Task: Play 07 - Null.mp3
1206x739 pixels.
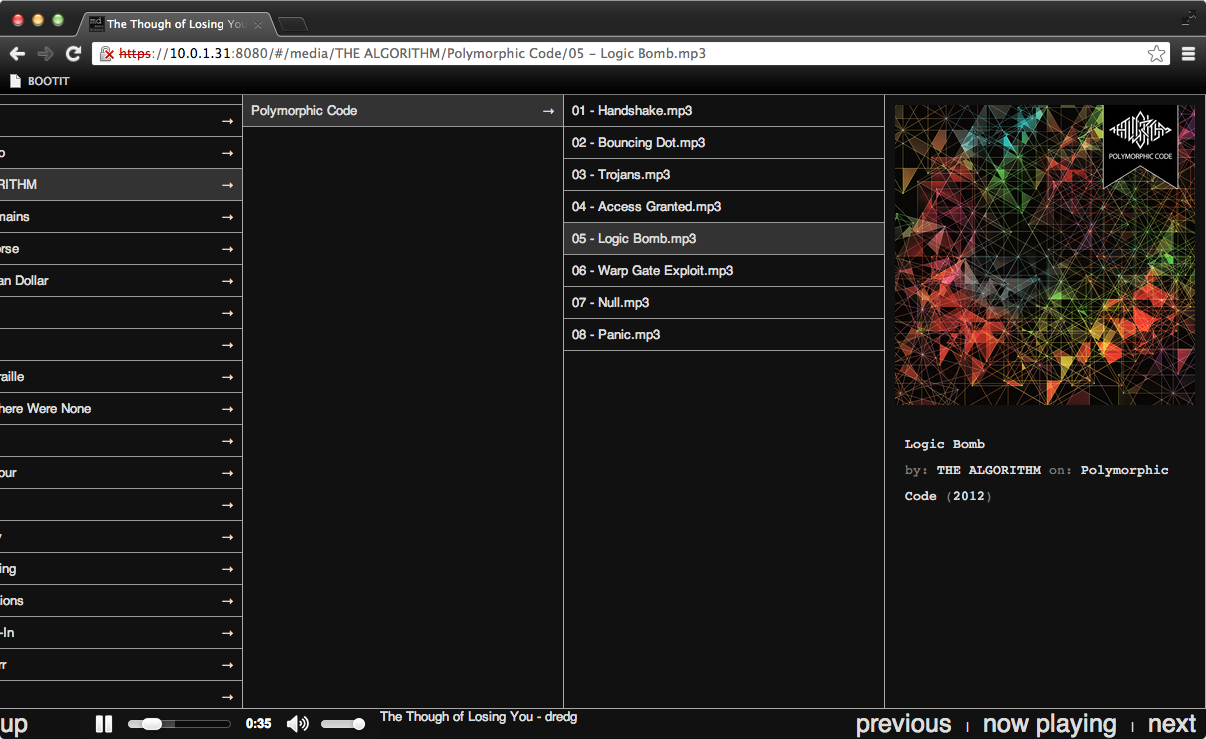Action: (724, 303)
